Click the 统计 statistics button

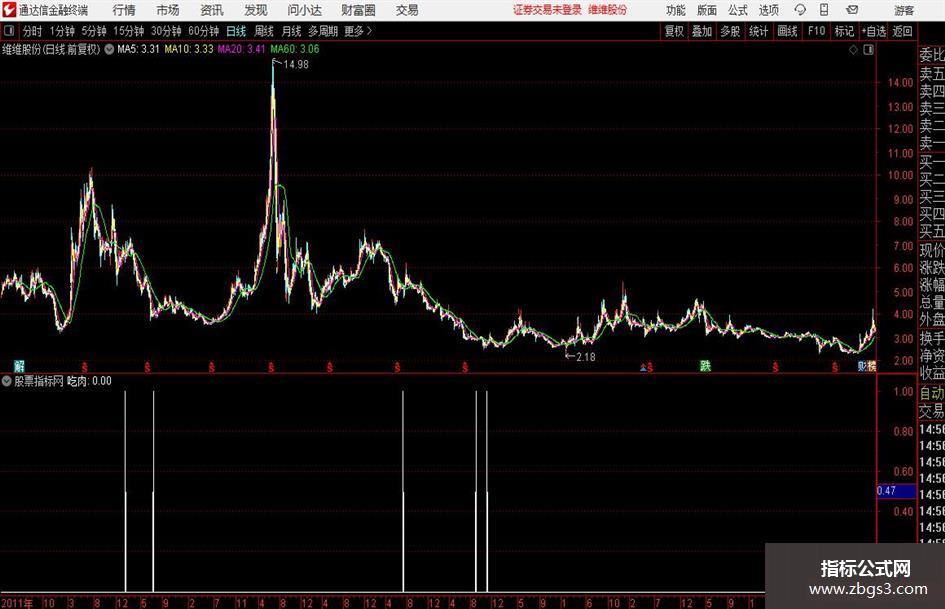[x=758, y=31]
